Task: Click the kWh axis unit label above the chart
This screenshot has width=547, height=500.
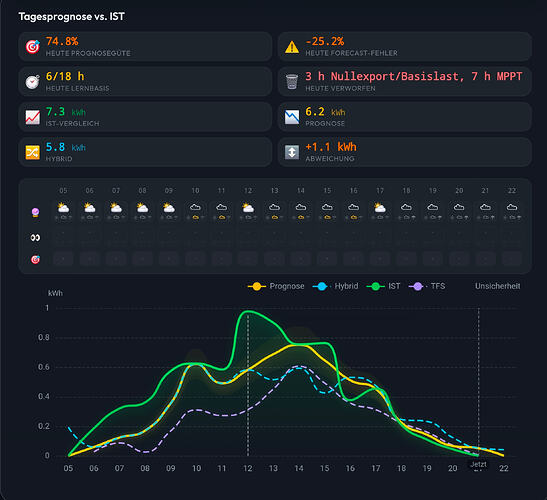Action: coord(55,293)
